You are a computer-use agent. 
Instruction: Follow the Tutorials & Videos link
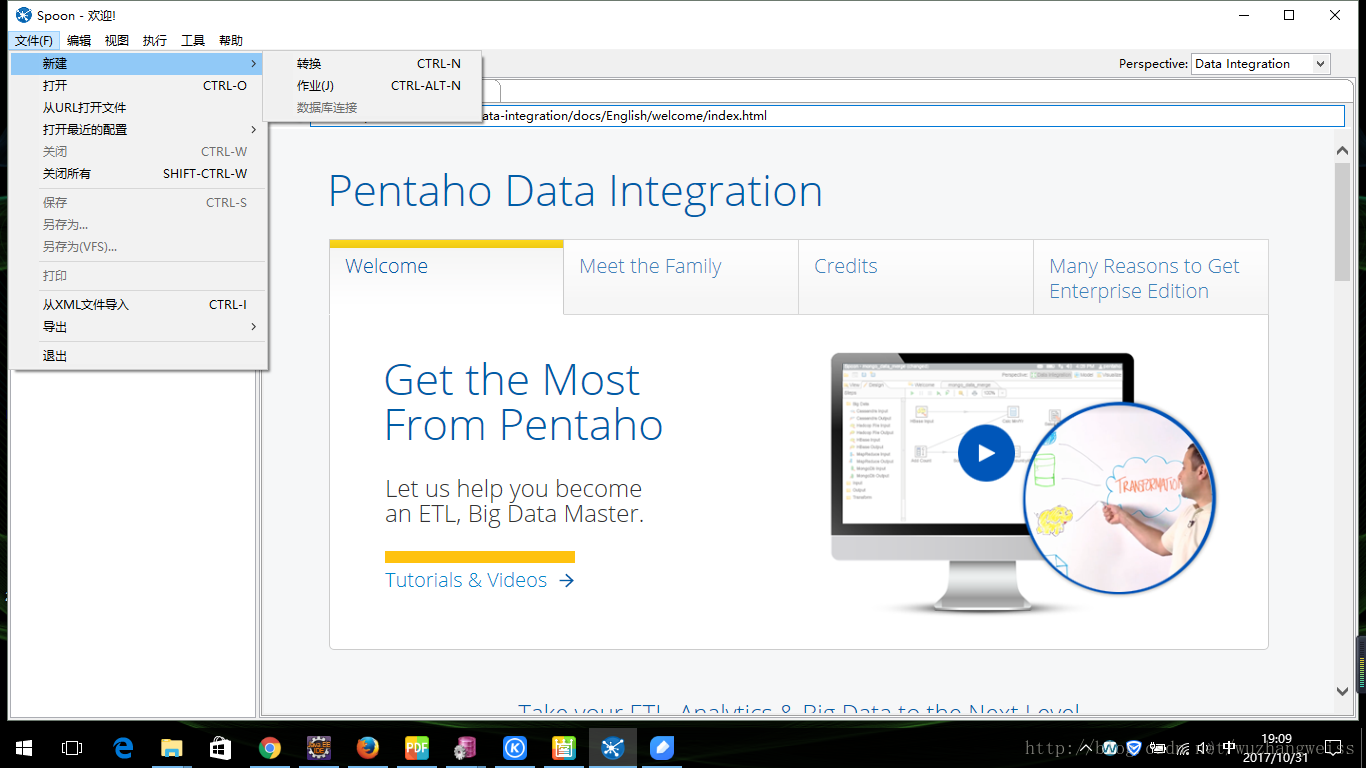[x=480, y=580]
